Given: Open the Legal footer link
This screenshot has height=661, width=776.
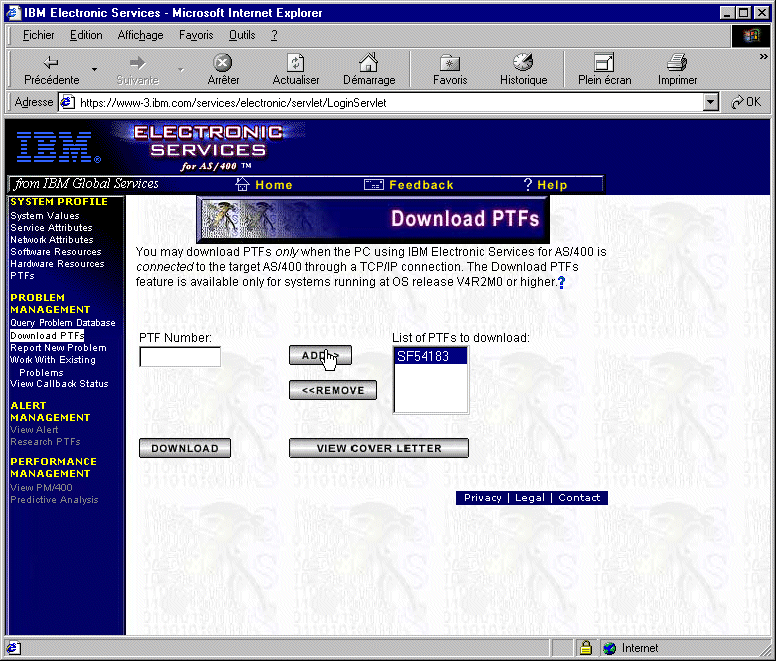Looking at the screenshot, I should pyautogui.click(x=530, y=498).
